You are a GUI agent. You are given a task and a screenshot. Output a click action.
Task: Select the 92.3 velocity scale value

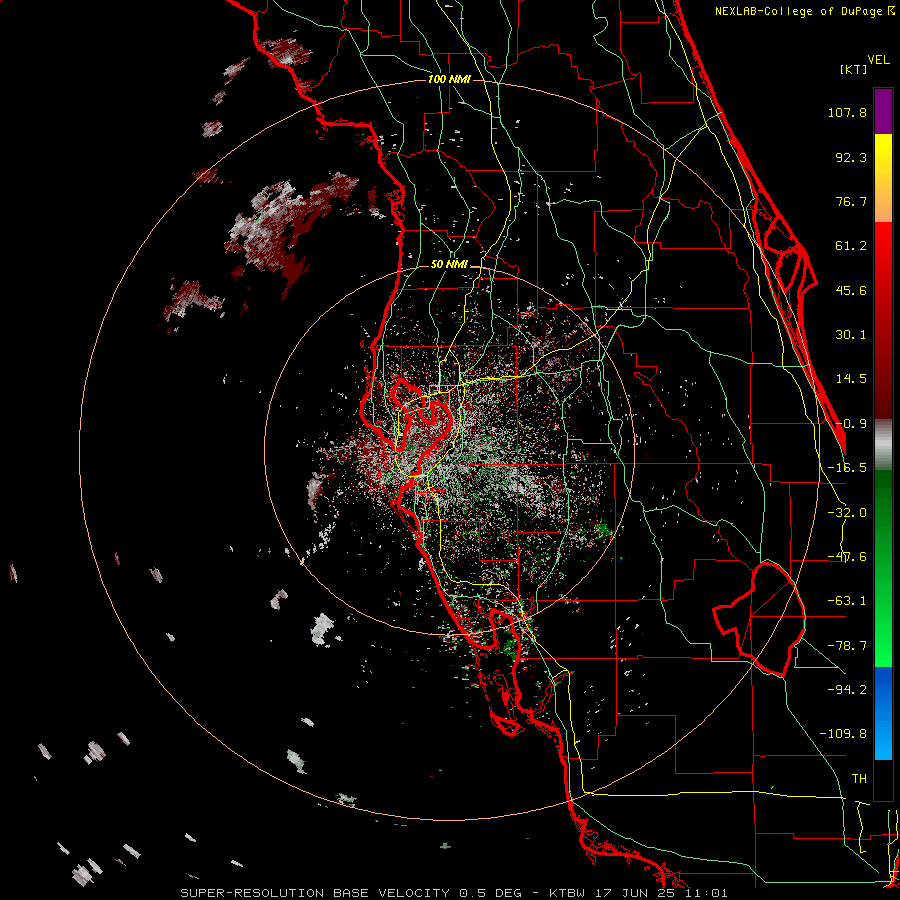click(851, 157)
